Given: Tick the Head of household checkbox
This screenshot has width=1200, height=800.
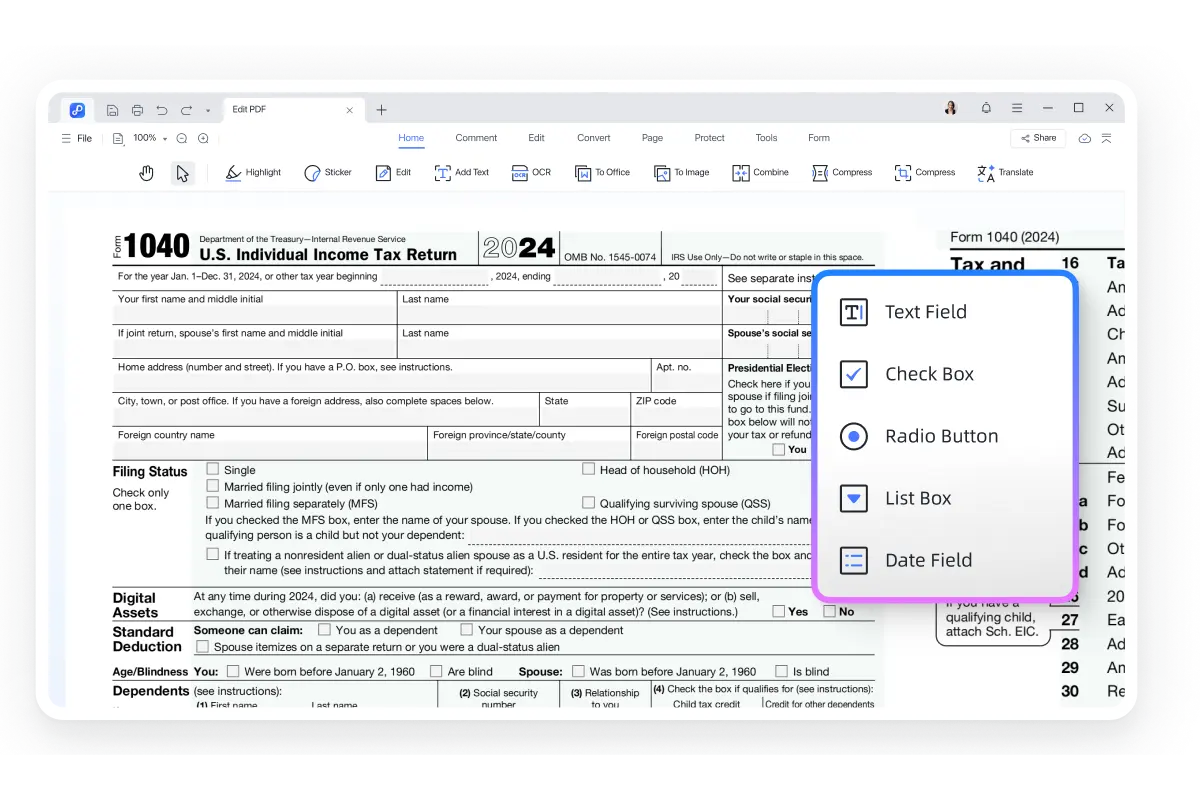Looking at the screenshot, I should pos(588,468).
